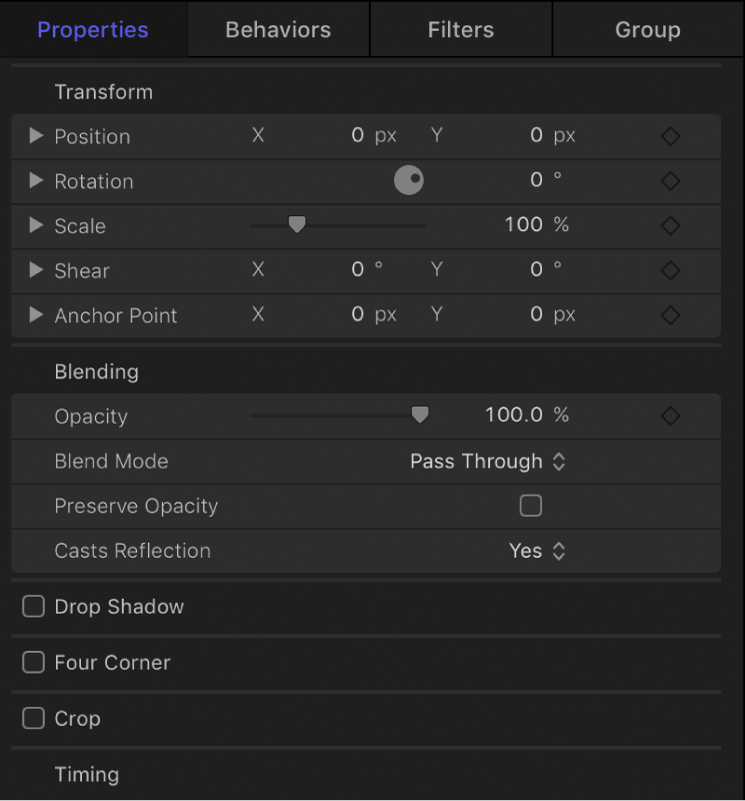Screen dimensions: 745x801
Task: Open the Filters tab
Action: 461,30
